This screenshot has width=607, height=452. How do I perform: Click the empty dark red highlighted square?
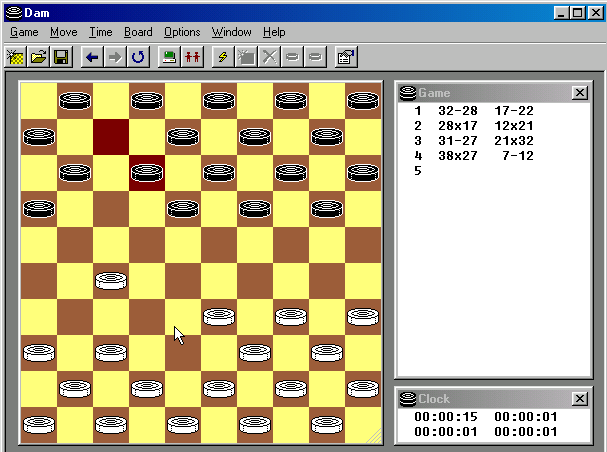coord(111,137)
